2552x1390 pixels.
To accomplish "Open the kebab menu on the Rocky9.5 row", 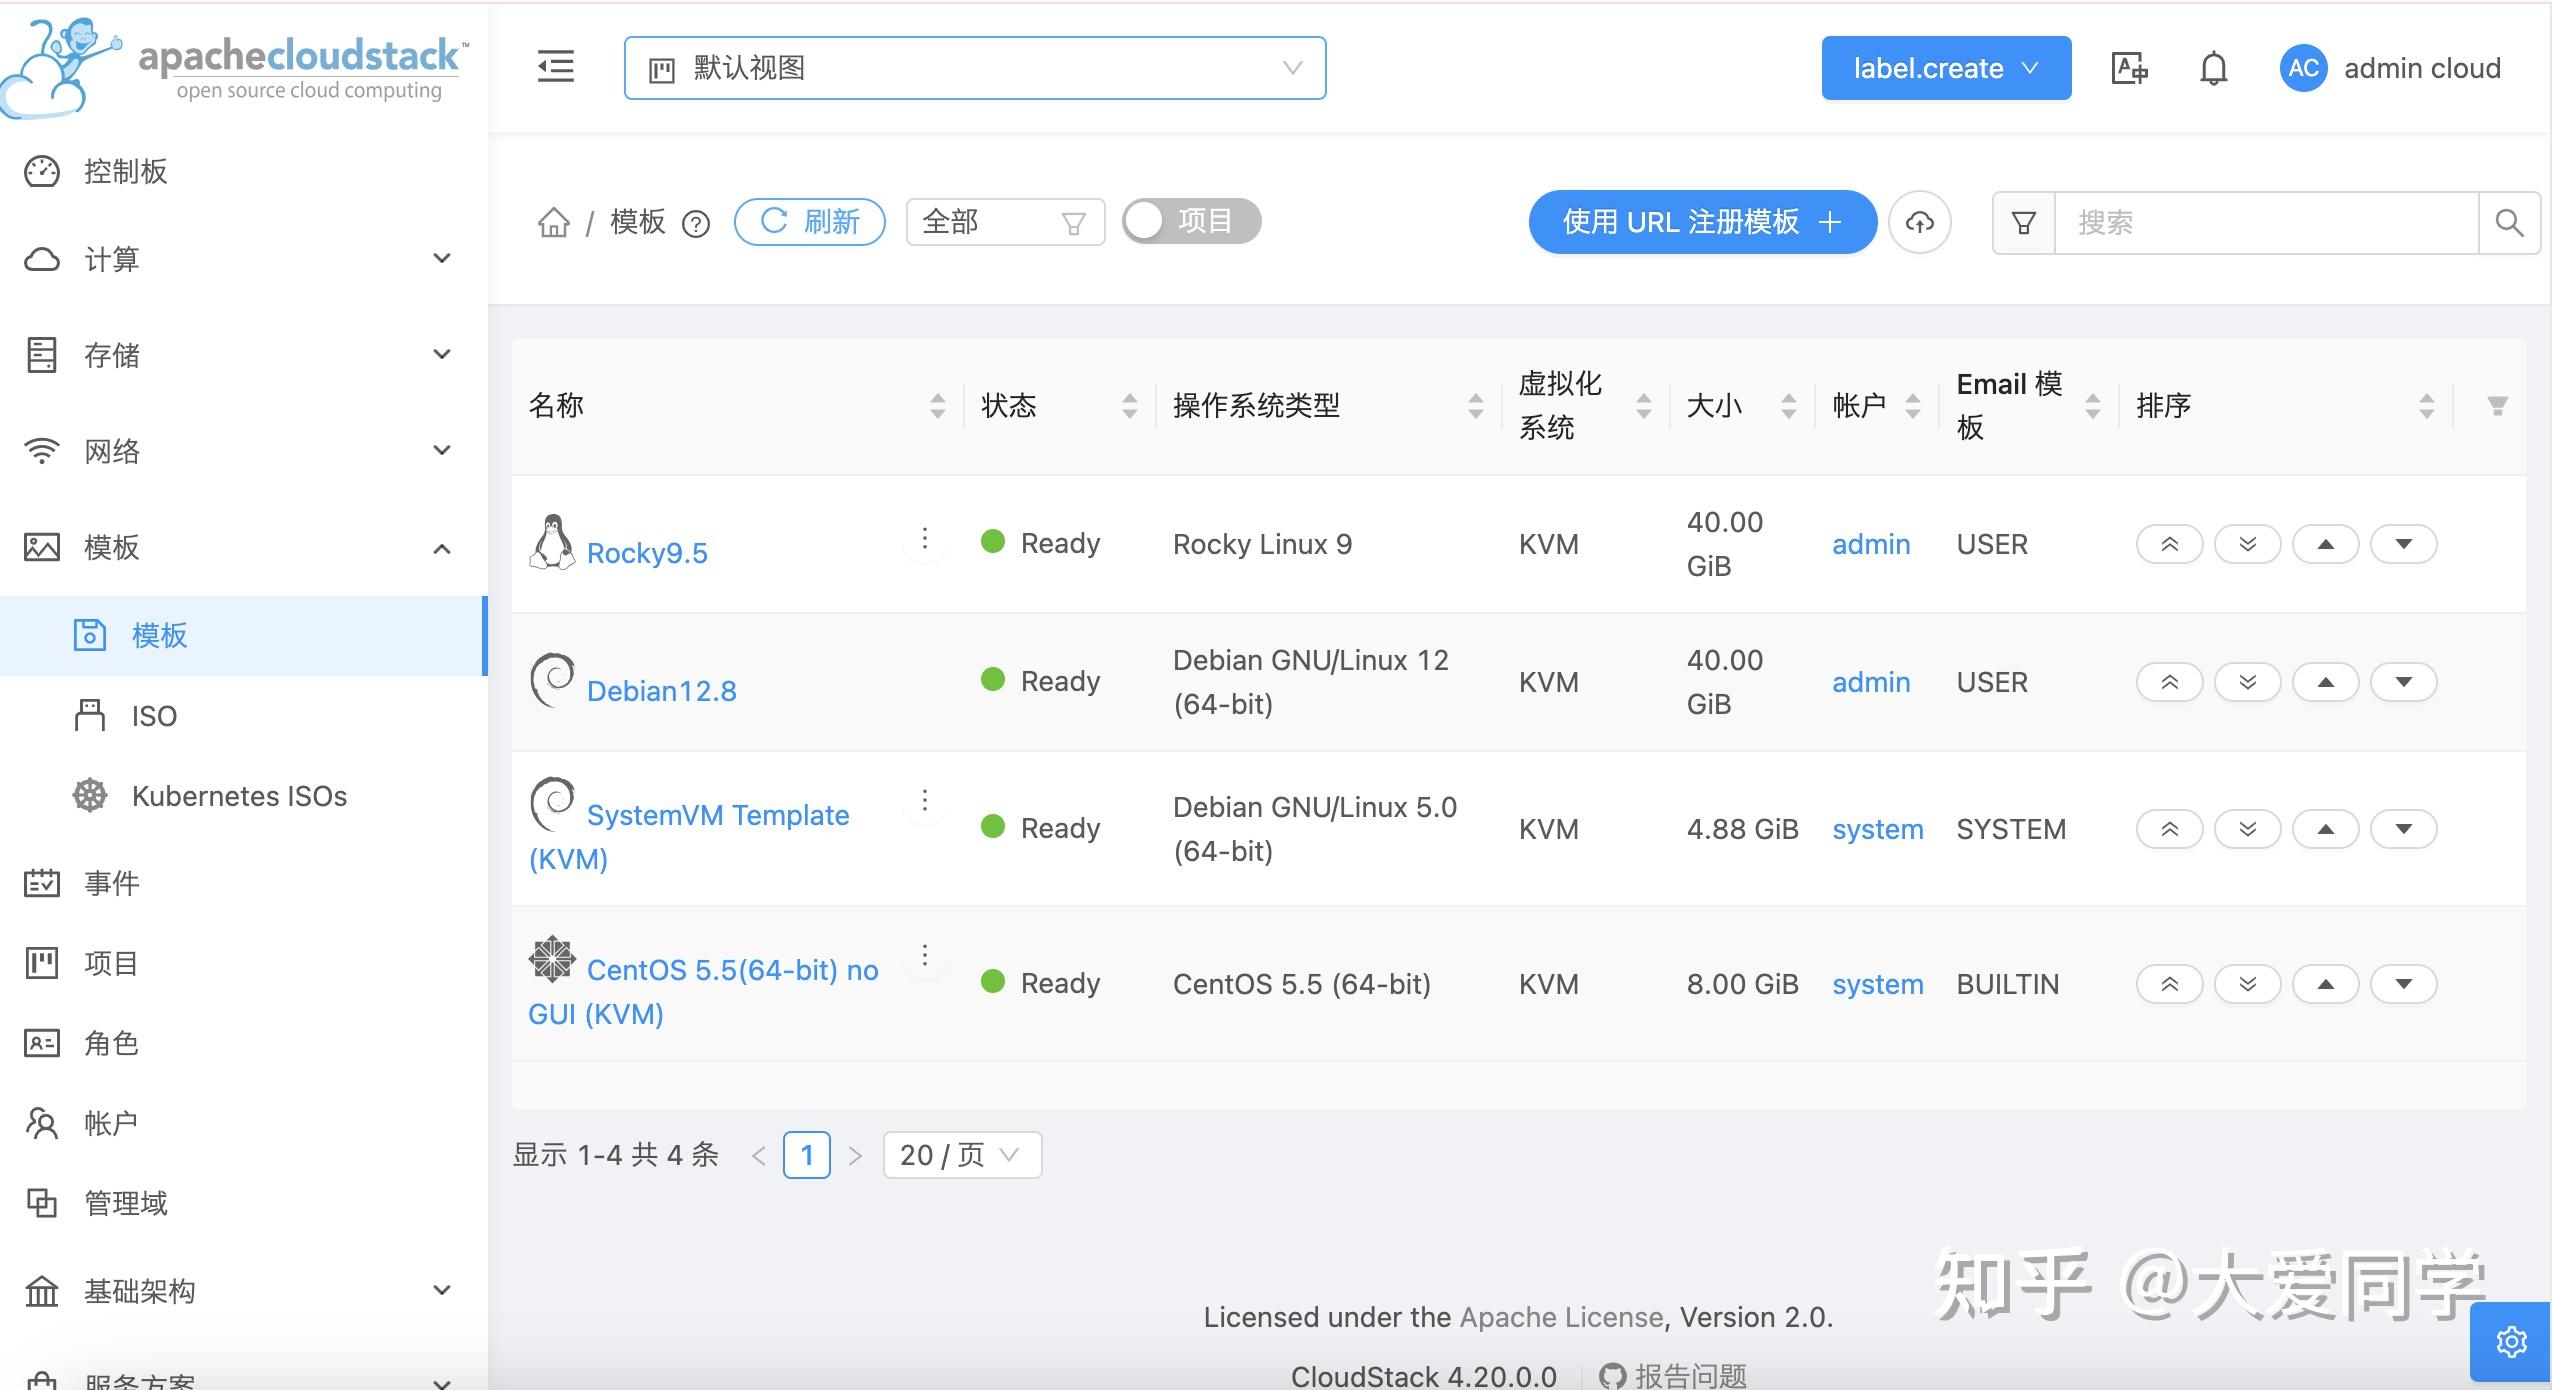I will tap(924, 538).
